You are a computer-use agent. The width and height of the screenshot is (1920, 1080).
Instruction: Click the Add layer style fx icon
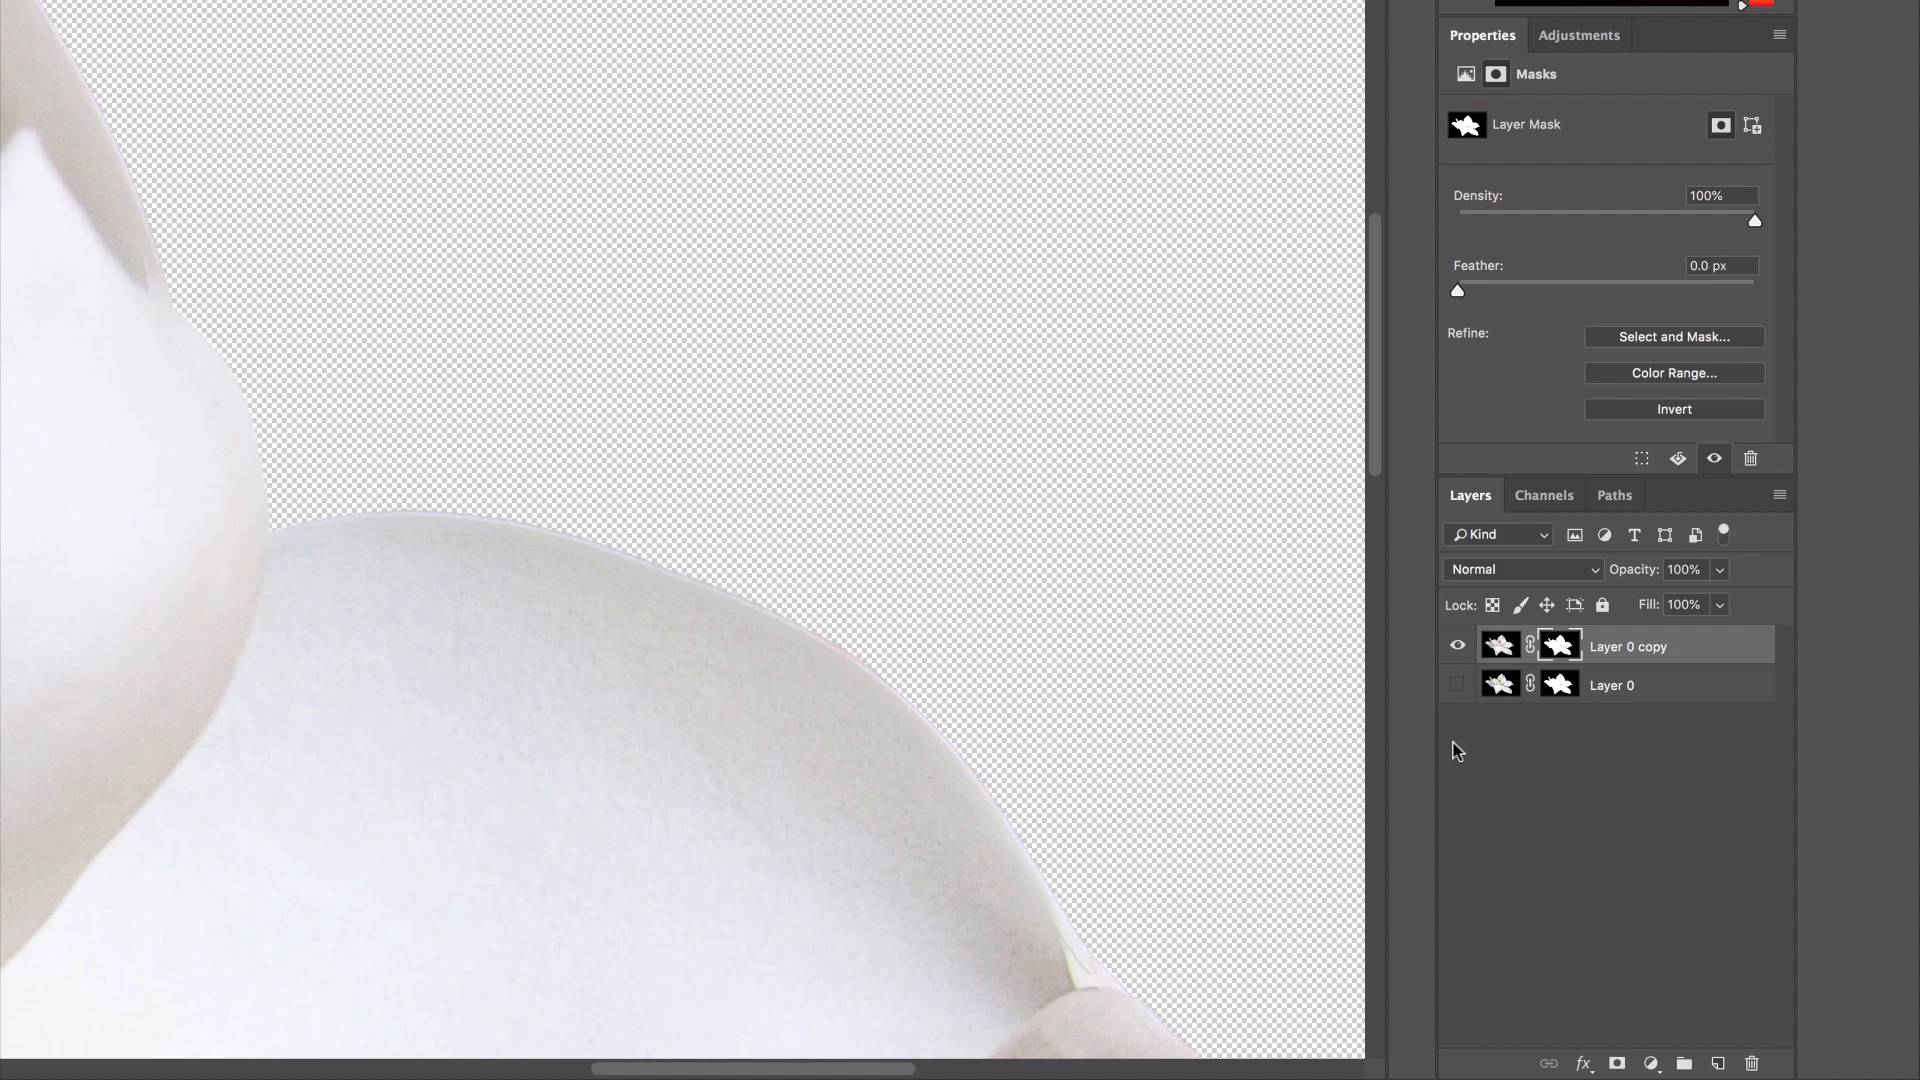tap(1583, 1064)
